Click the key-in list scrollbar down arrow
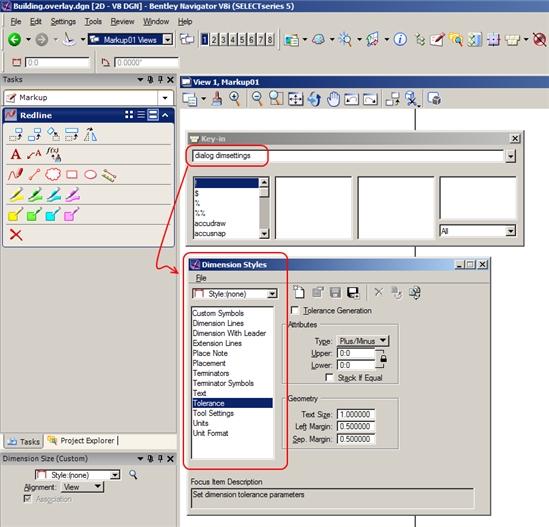Viewport: 549px width, 527px height. click(264, 234)
